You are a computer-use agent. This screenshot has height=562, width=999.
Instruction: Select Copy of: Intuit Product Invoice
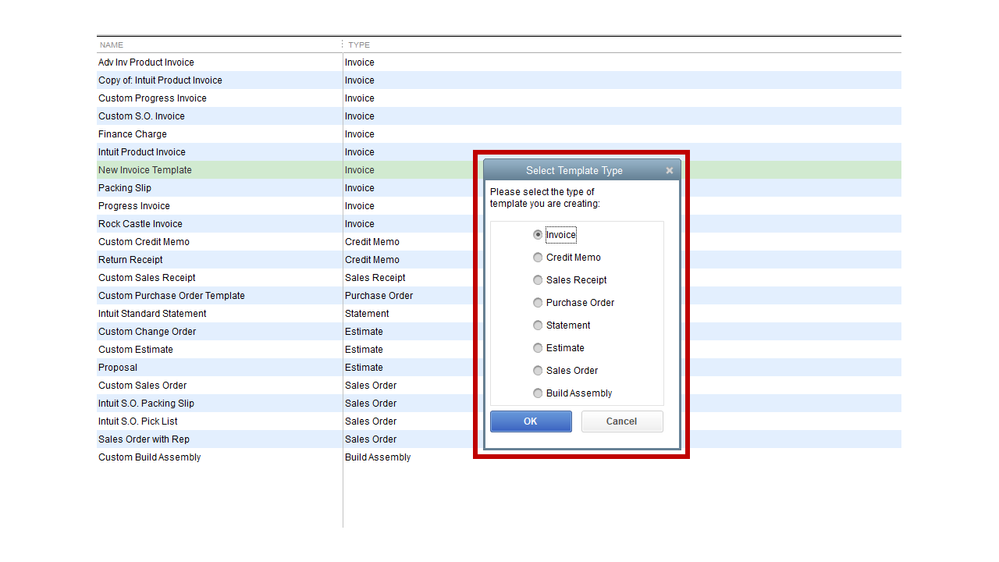click(160, 80)
